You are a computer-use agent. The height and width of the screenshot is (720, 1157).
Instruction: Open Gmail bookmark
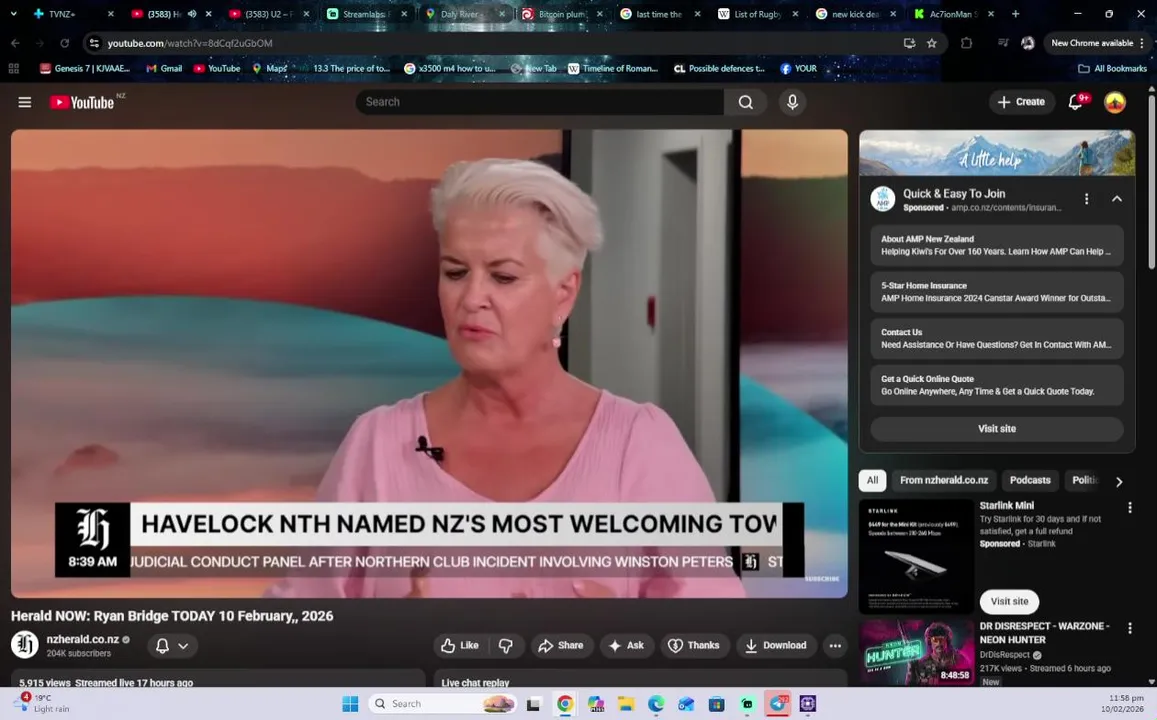[164, 69]
